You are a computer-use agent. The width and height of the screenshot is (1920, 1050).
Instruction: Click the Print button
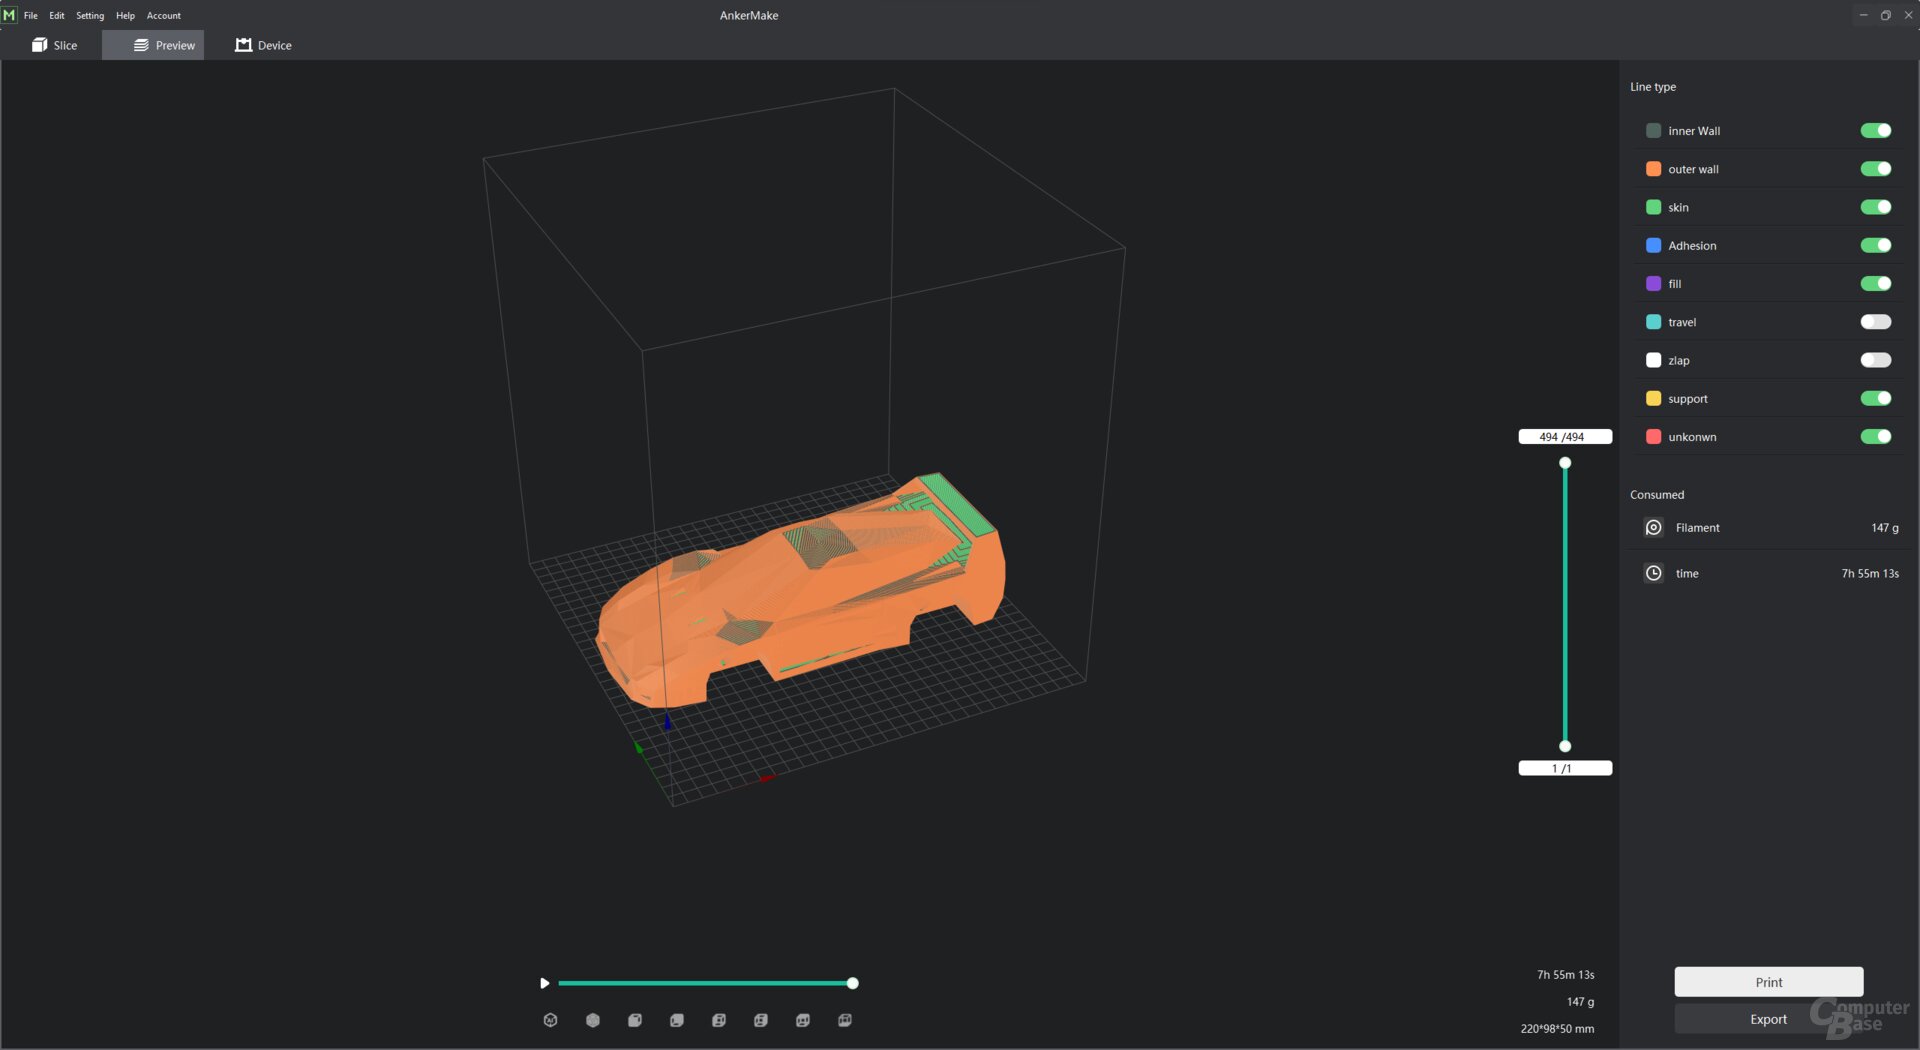(x=1768, y=982)
